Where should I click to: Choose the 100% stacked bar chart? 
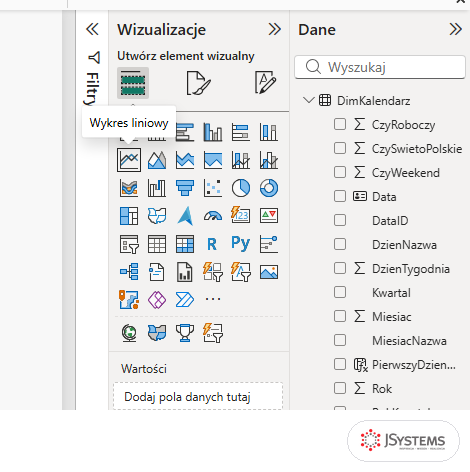pyautogui.click(x=241, y=132)
